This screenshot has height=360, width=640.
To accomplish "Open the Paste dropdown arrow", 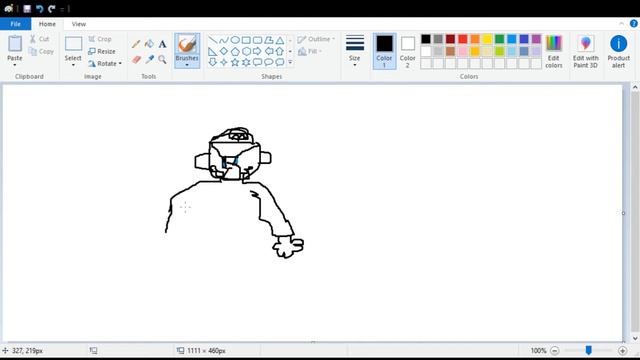I will tap(15, 65).
